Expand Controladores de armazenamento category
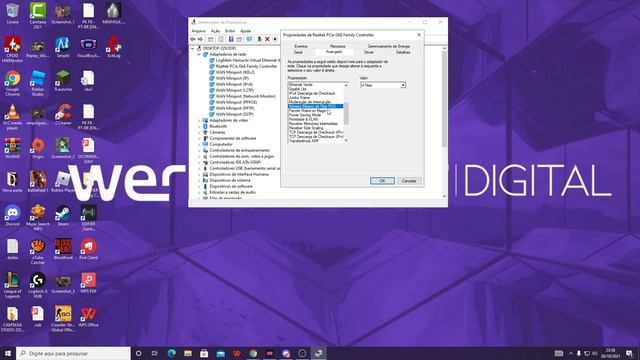640x360 pixels. tap(199, 150)
